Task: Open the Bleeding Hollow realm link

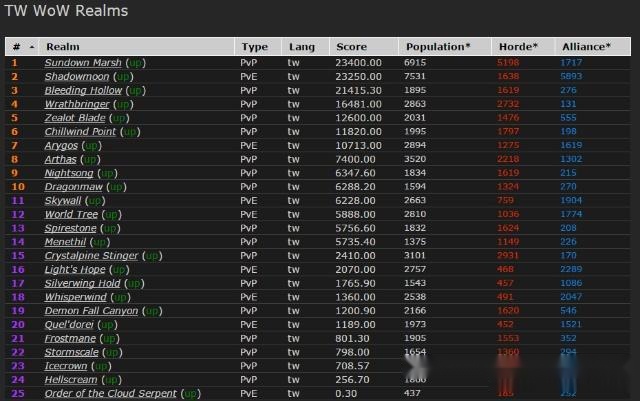Action: 83,90
